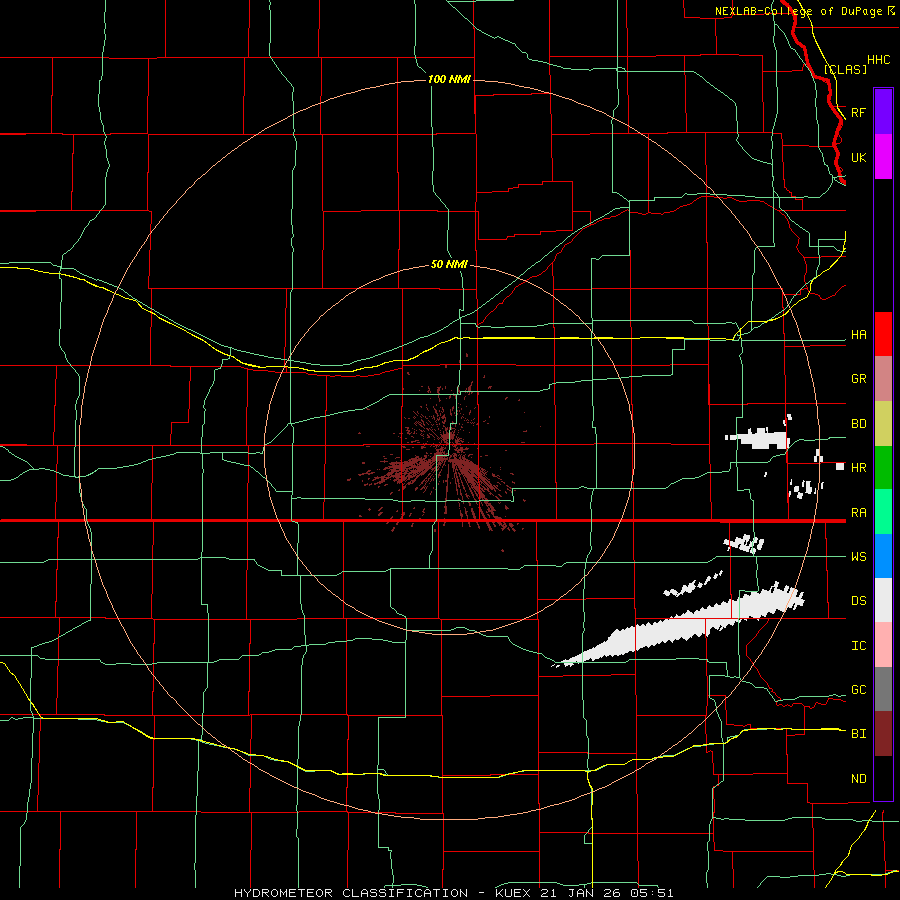Click the DS legend label
Image resolution: width=900 pixels, height=900 pixels.
(x=859, y=601)
